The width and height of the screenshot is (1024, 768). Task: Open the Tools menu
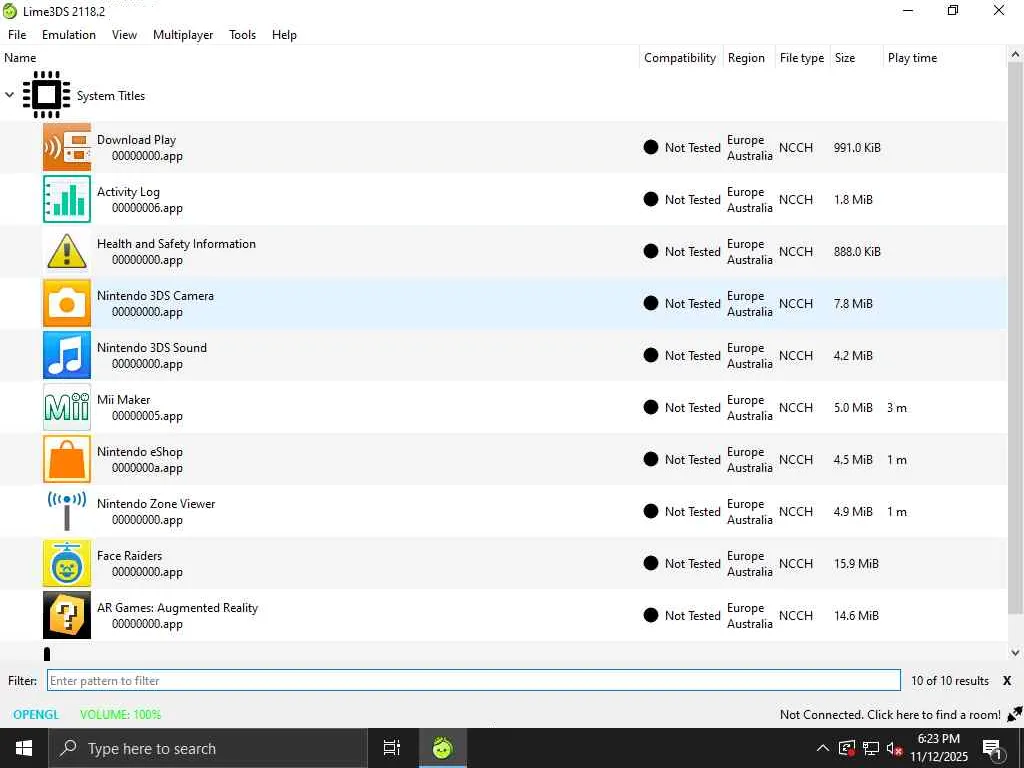[x=242, y=35]
